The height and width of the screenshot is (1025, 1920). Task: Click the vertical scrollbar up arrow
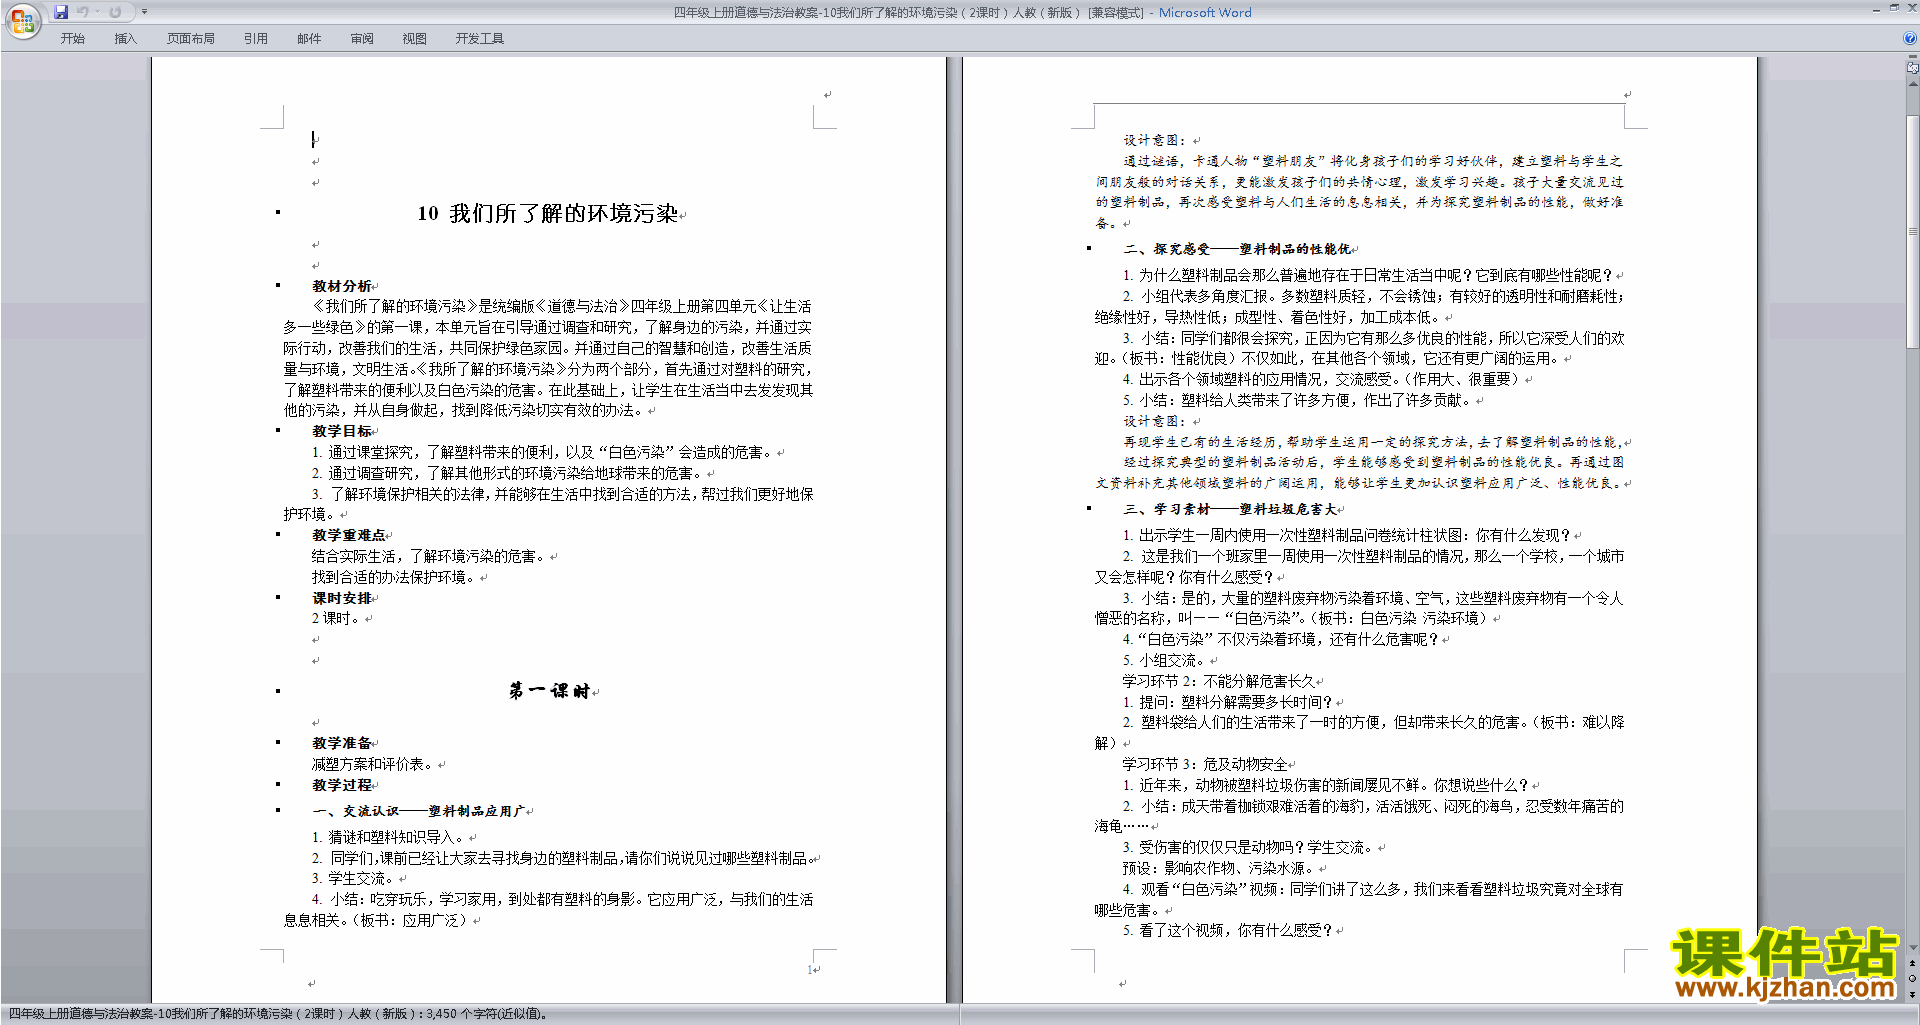tap(1912, 85)
